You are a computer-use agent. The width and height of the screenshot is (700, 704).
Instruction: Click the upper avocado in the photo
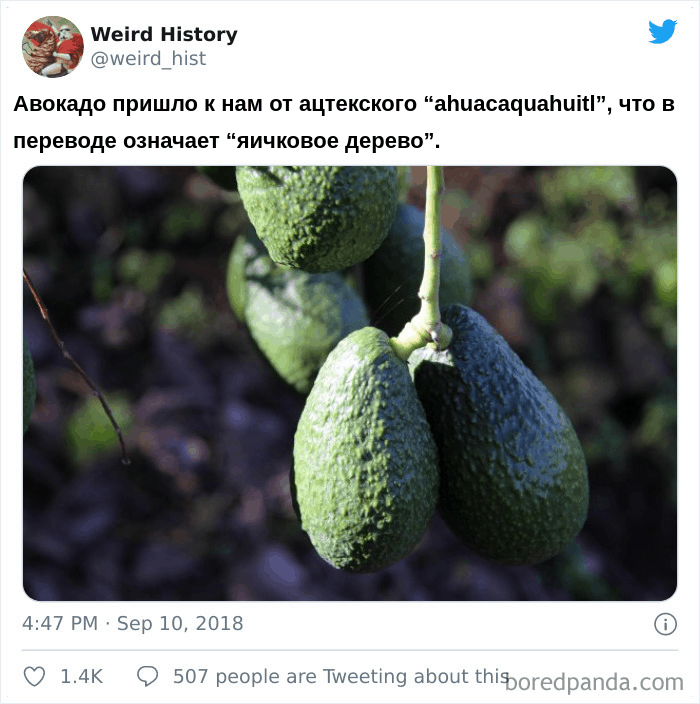click(317, 218)
